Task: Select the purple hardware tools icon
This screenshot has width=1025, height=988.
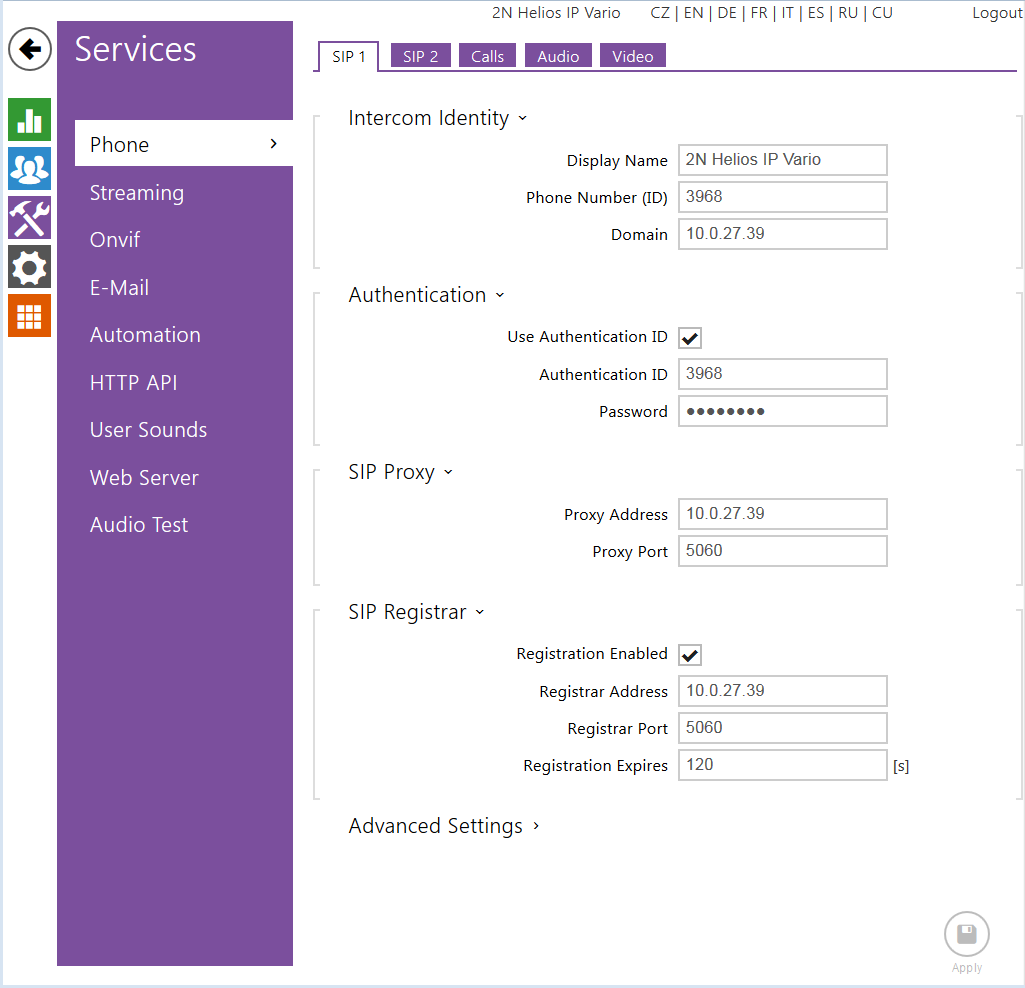Action: pos(30,218)
